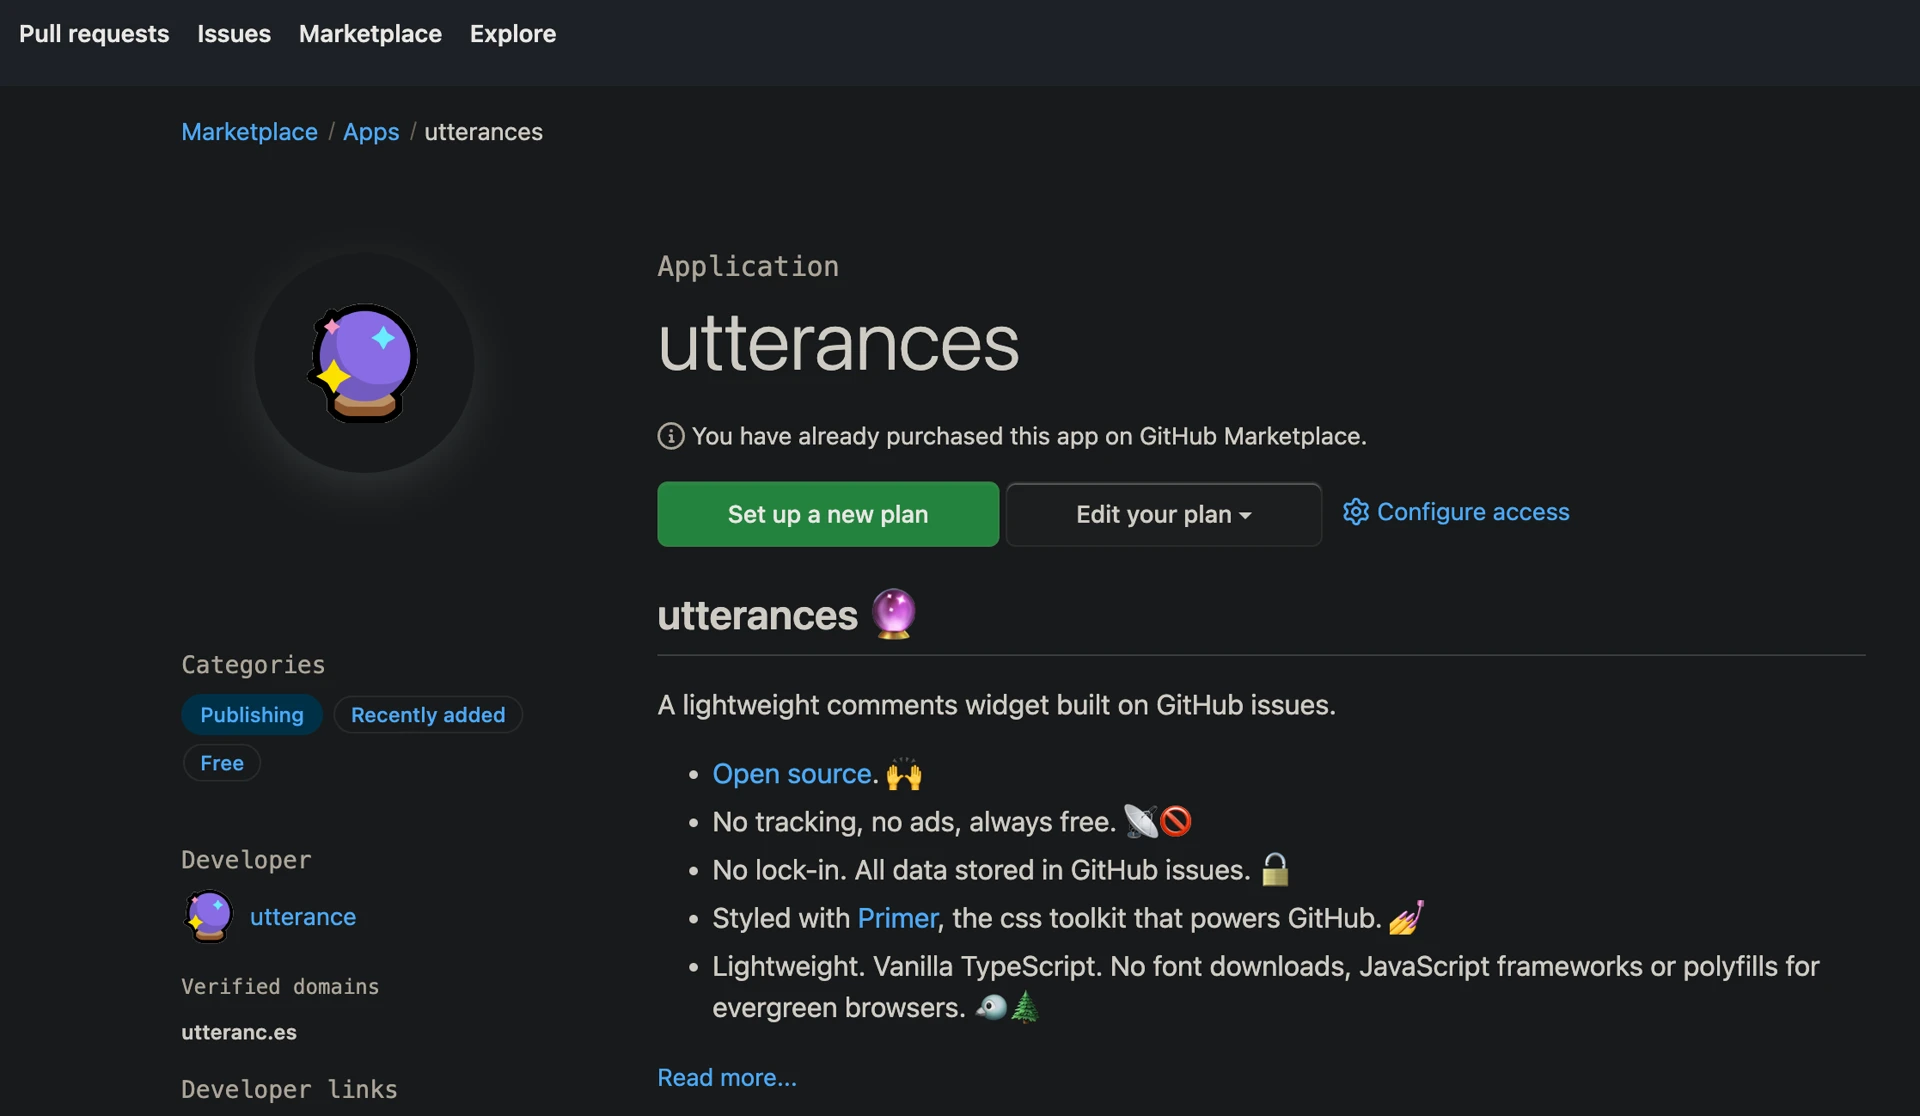1920x1116 pixels.
Task: Open the Configure access link
Action: click(1473, 512)
